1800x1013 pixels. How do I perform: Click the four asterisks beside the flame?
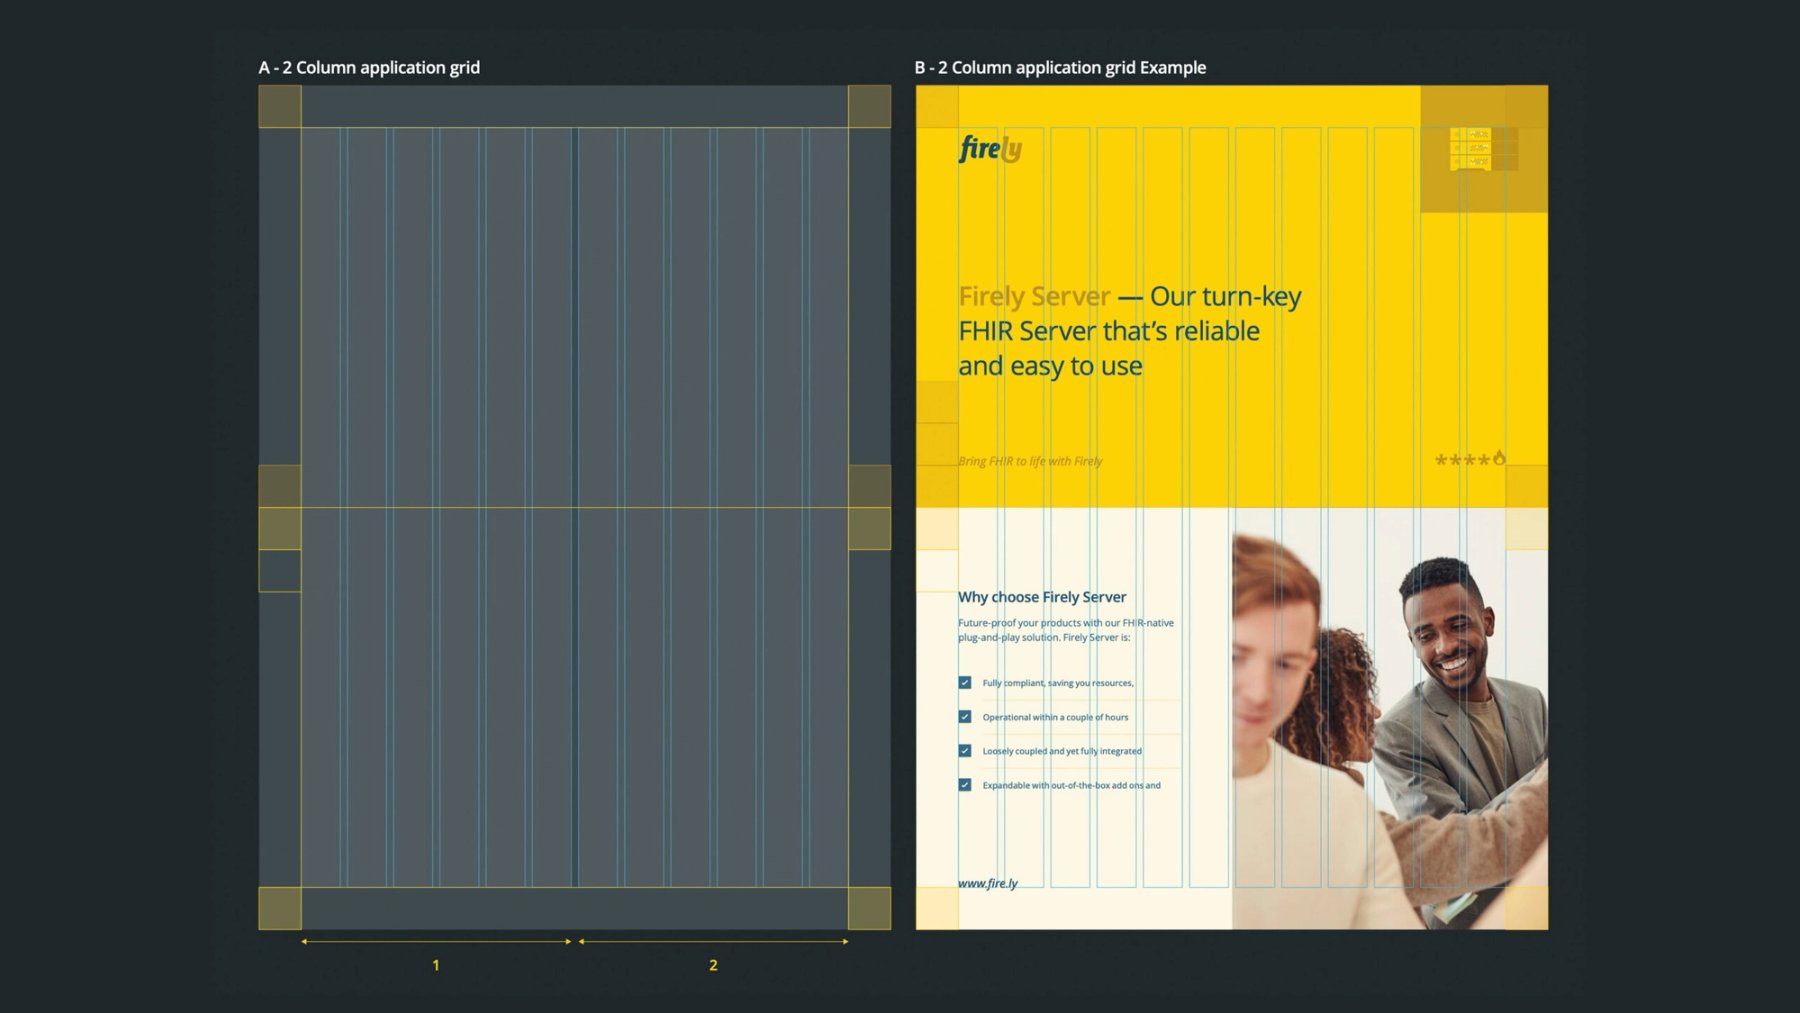pos(1462,460)
